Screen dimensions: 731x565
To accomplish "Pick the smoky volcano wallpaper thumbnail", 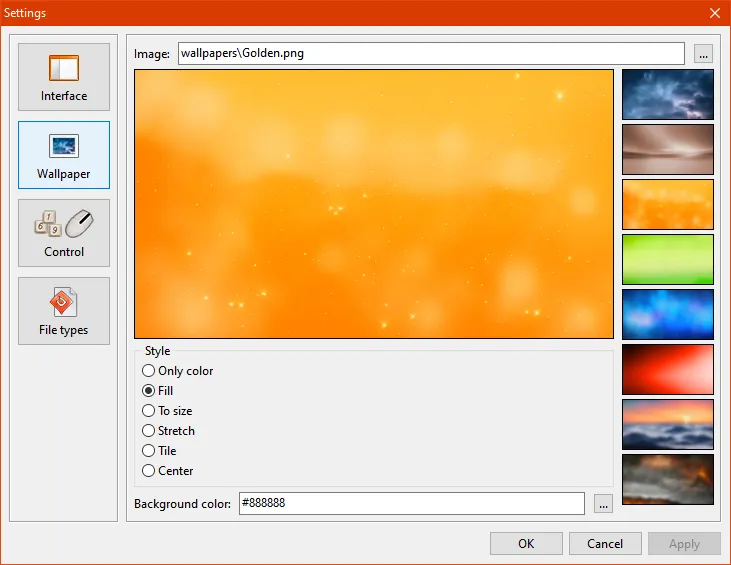I will click(668, 480).
